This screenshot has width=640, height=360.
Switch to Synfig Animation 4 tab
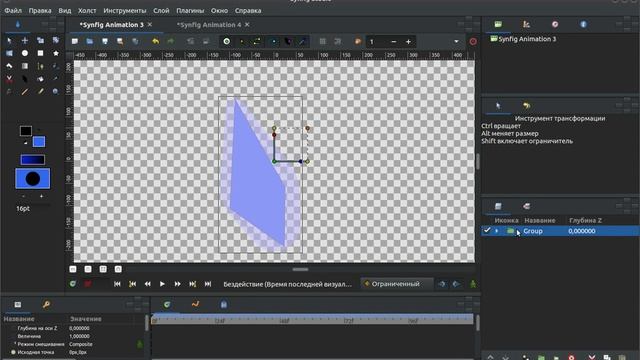(209, 25)
